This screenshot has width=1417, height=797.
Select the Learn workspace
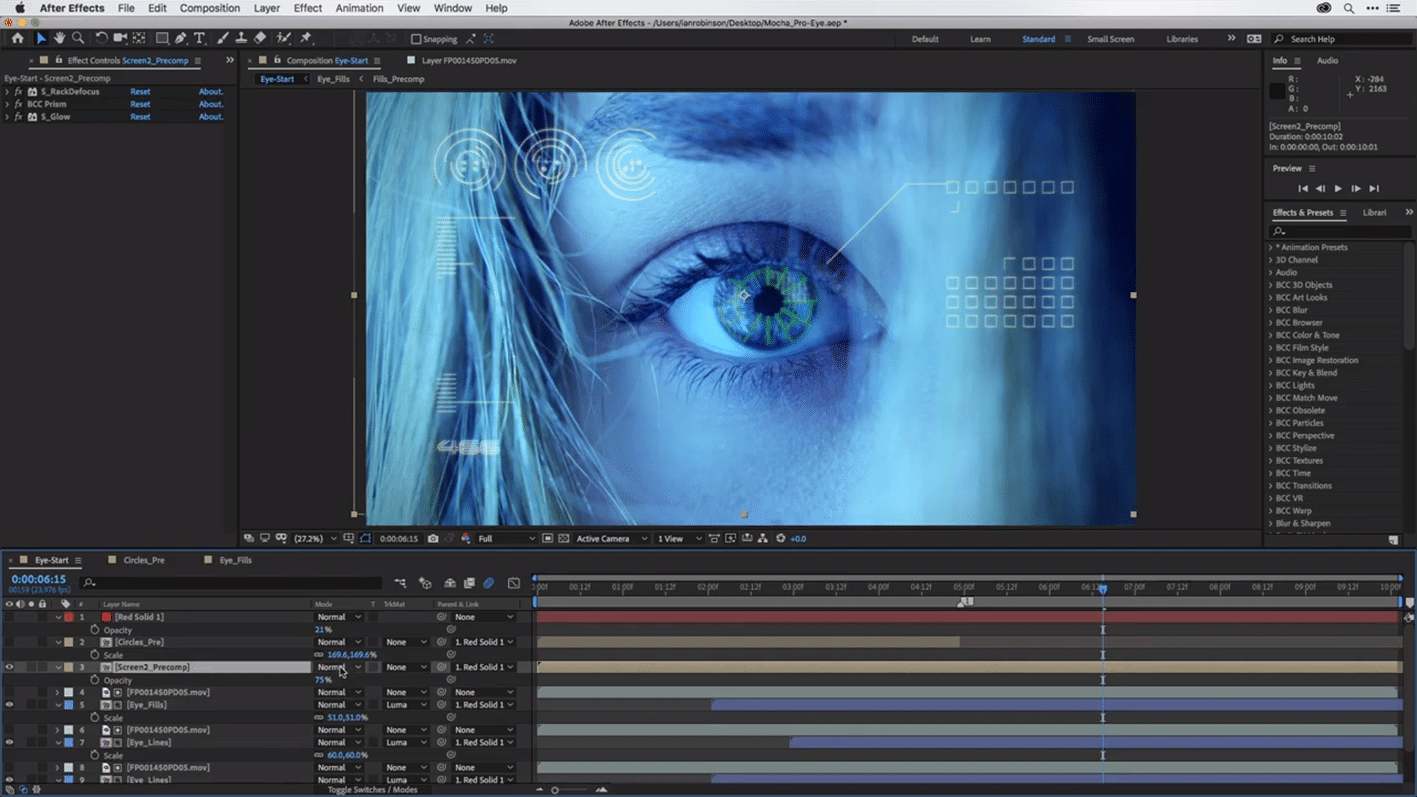(980, 39)
